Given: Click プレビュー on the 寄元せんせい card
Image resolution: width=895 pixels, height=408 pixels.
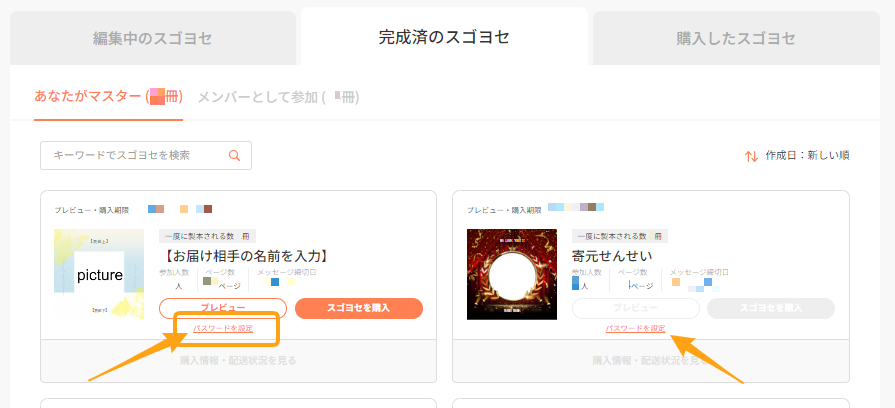Looking at the screenshot, I should pos(635,308).
